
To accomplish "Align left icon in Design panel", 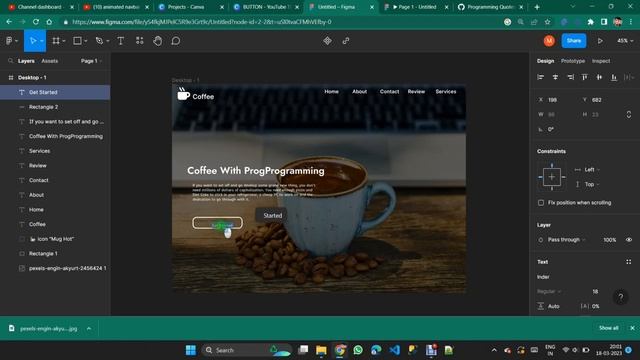I will click(x=540, y=77).
